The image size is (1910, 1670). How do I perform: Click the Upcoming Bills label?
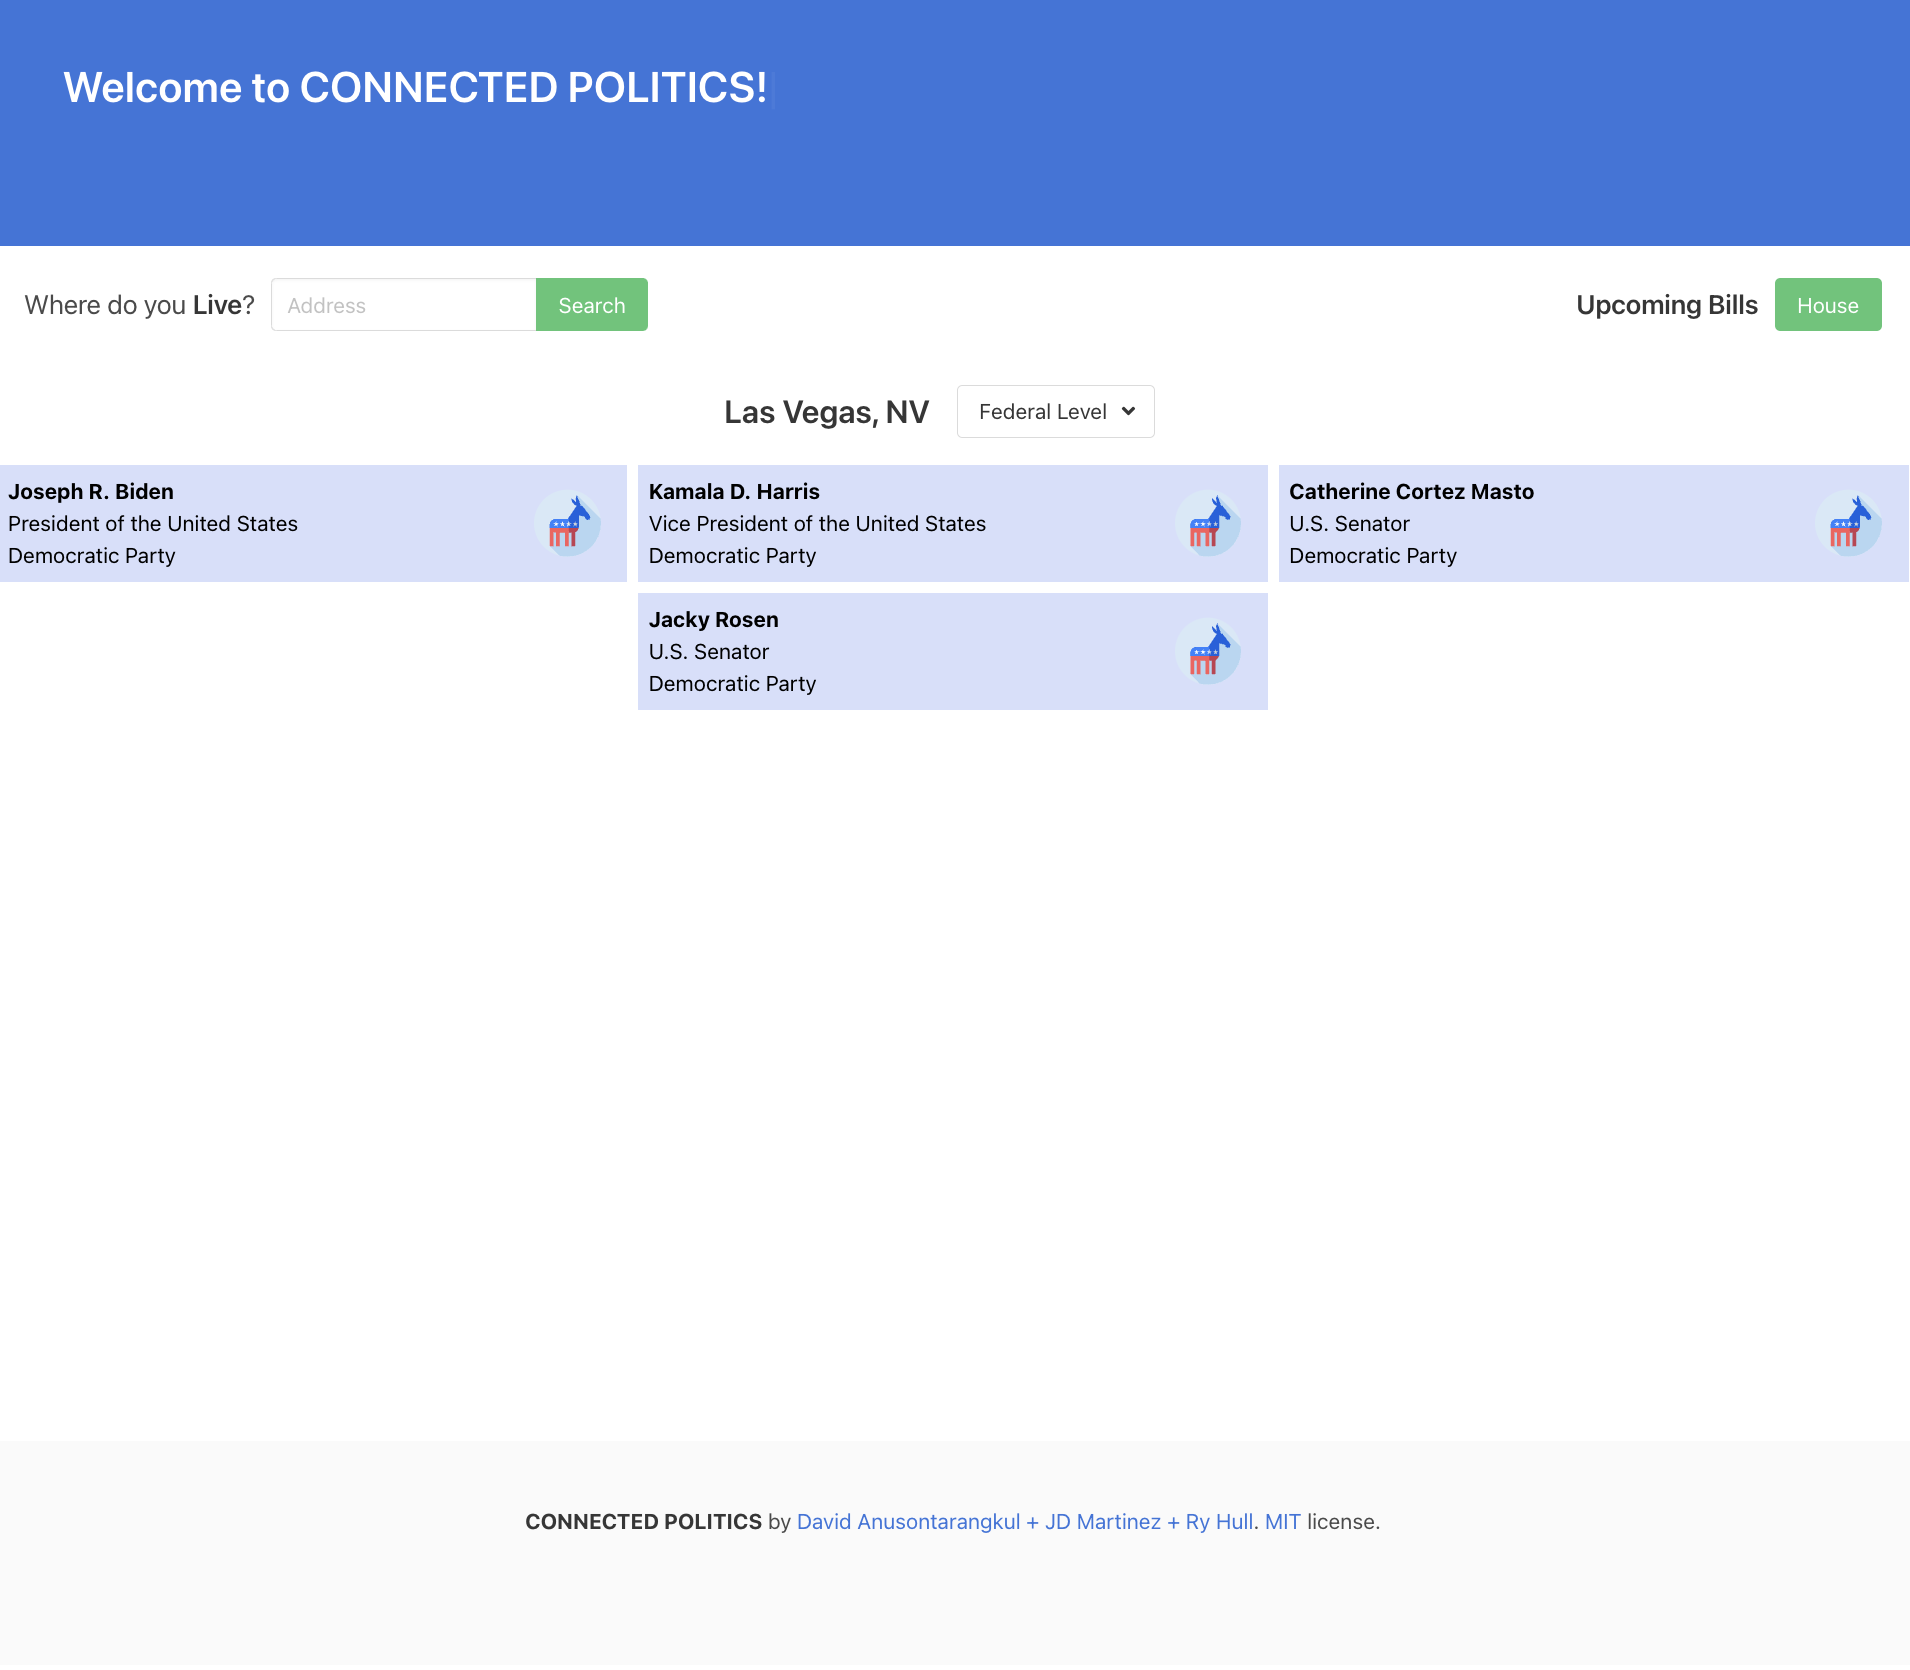click(x=1666, y=305)
